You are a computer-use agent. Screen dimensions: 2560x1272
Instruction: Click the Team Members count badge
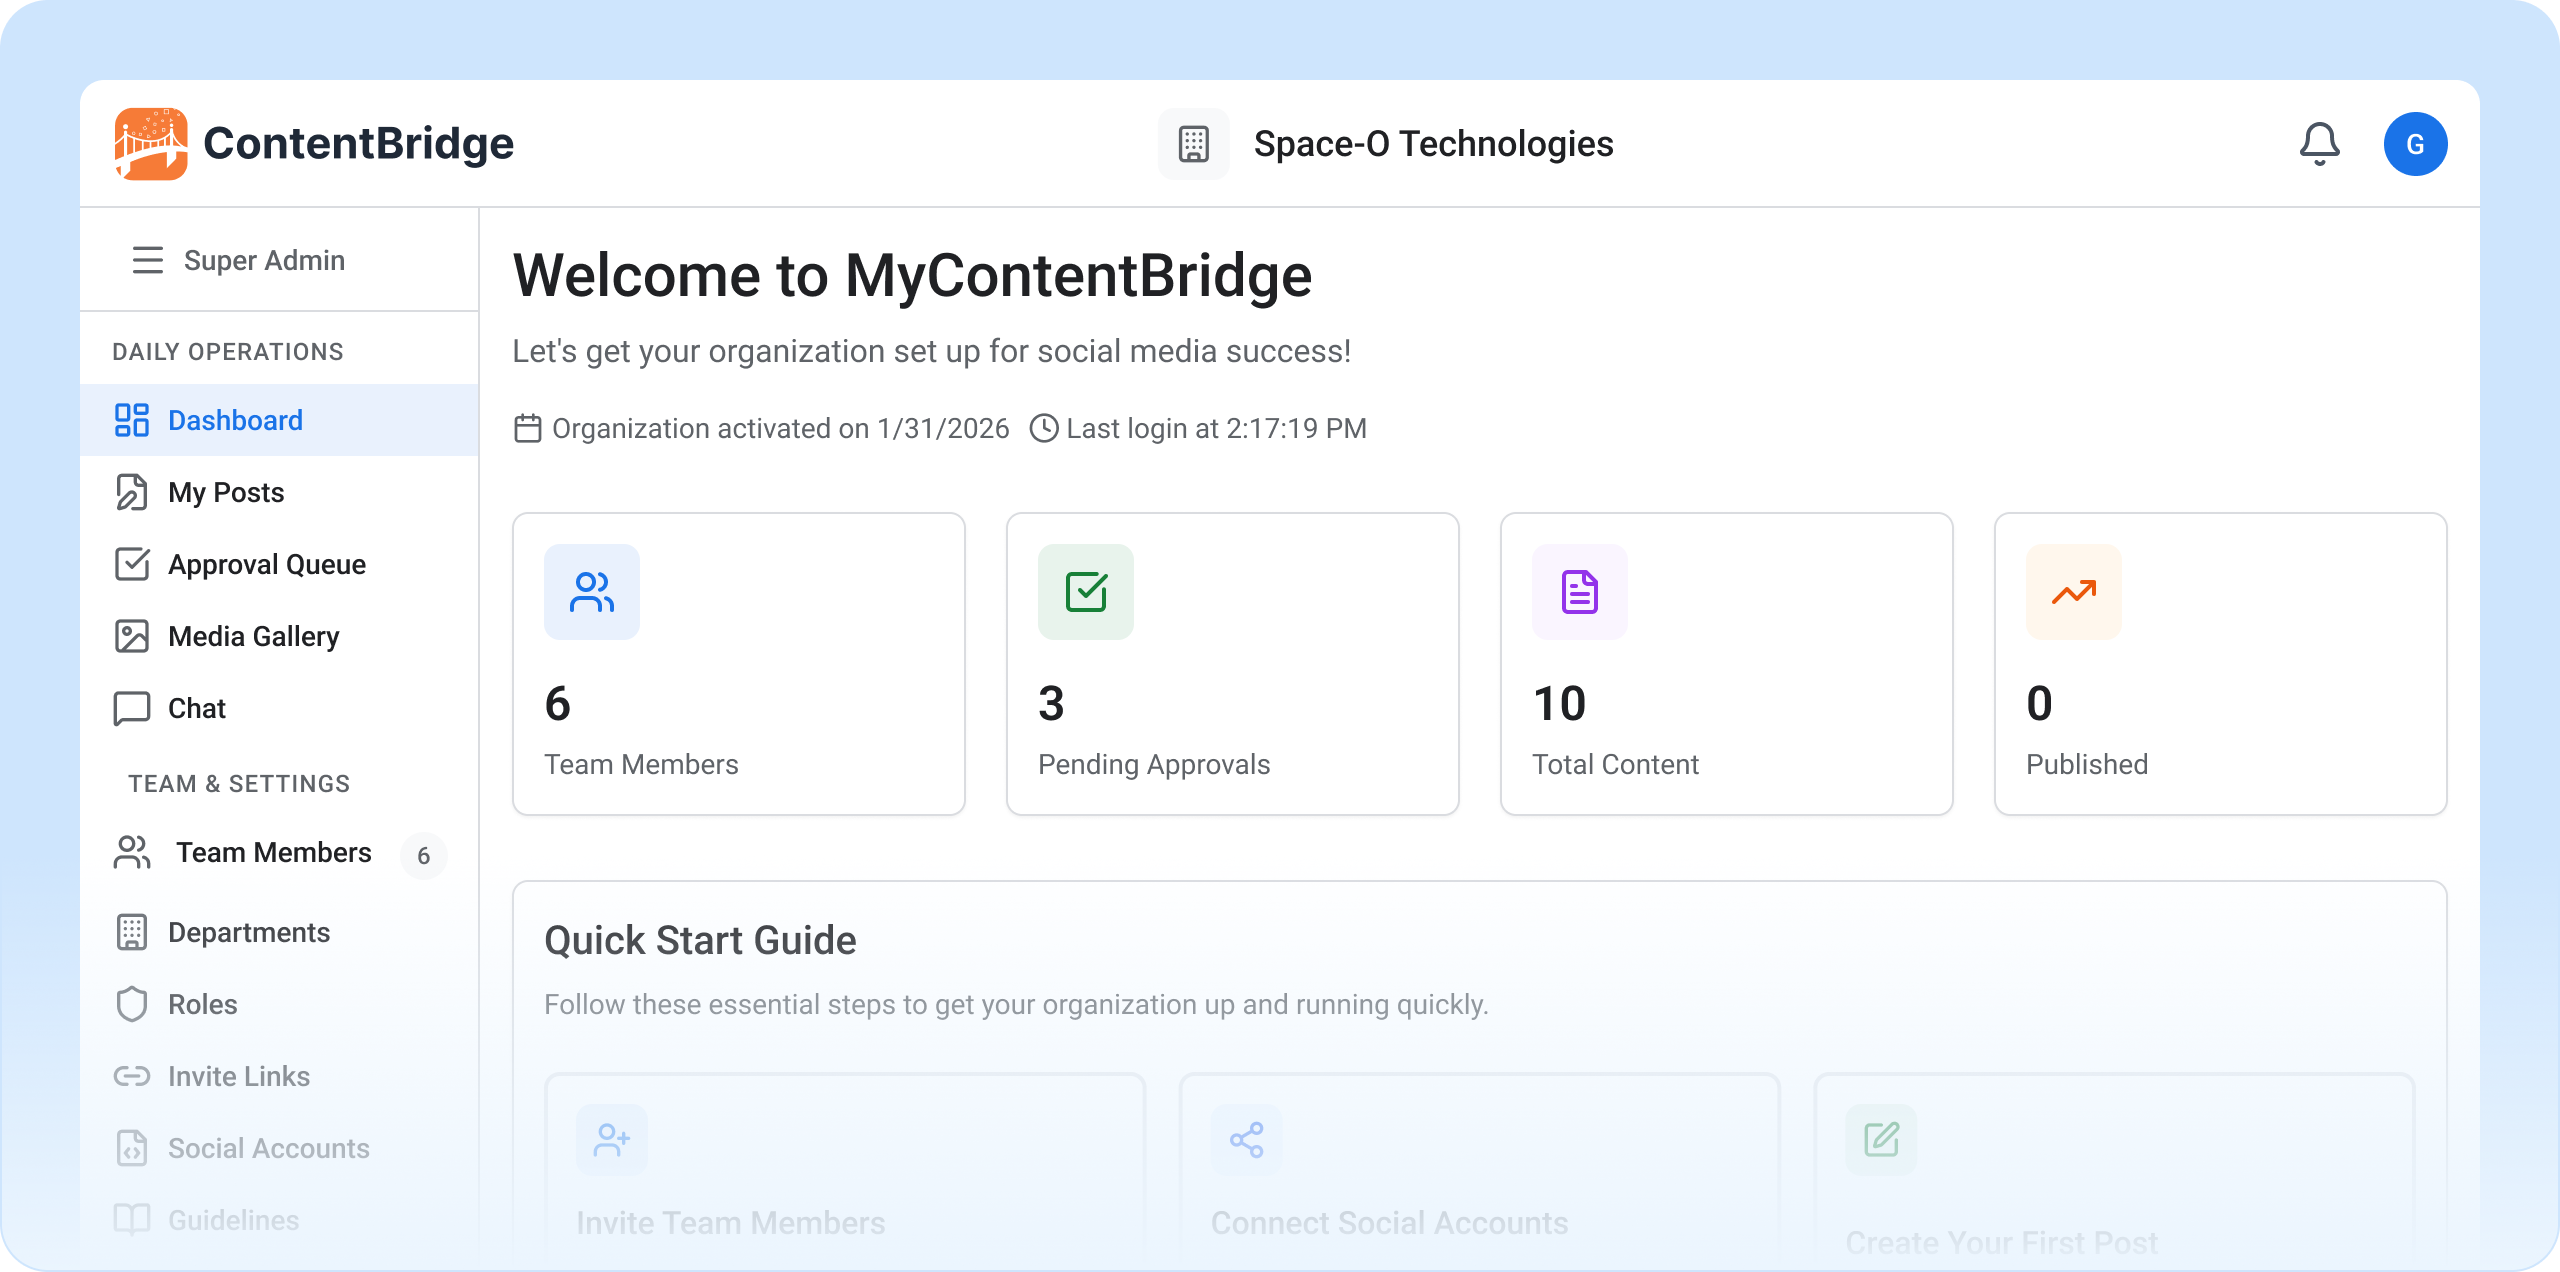click(423, 855)
